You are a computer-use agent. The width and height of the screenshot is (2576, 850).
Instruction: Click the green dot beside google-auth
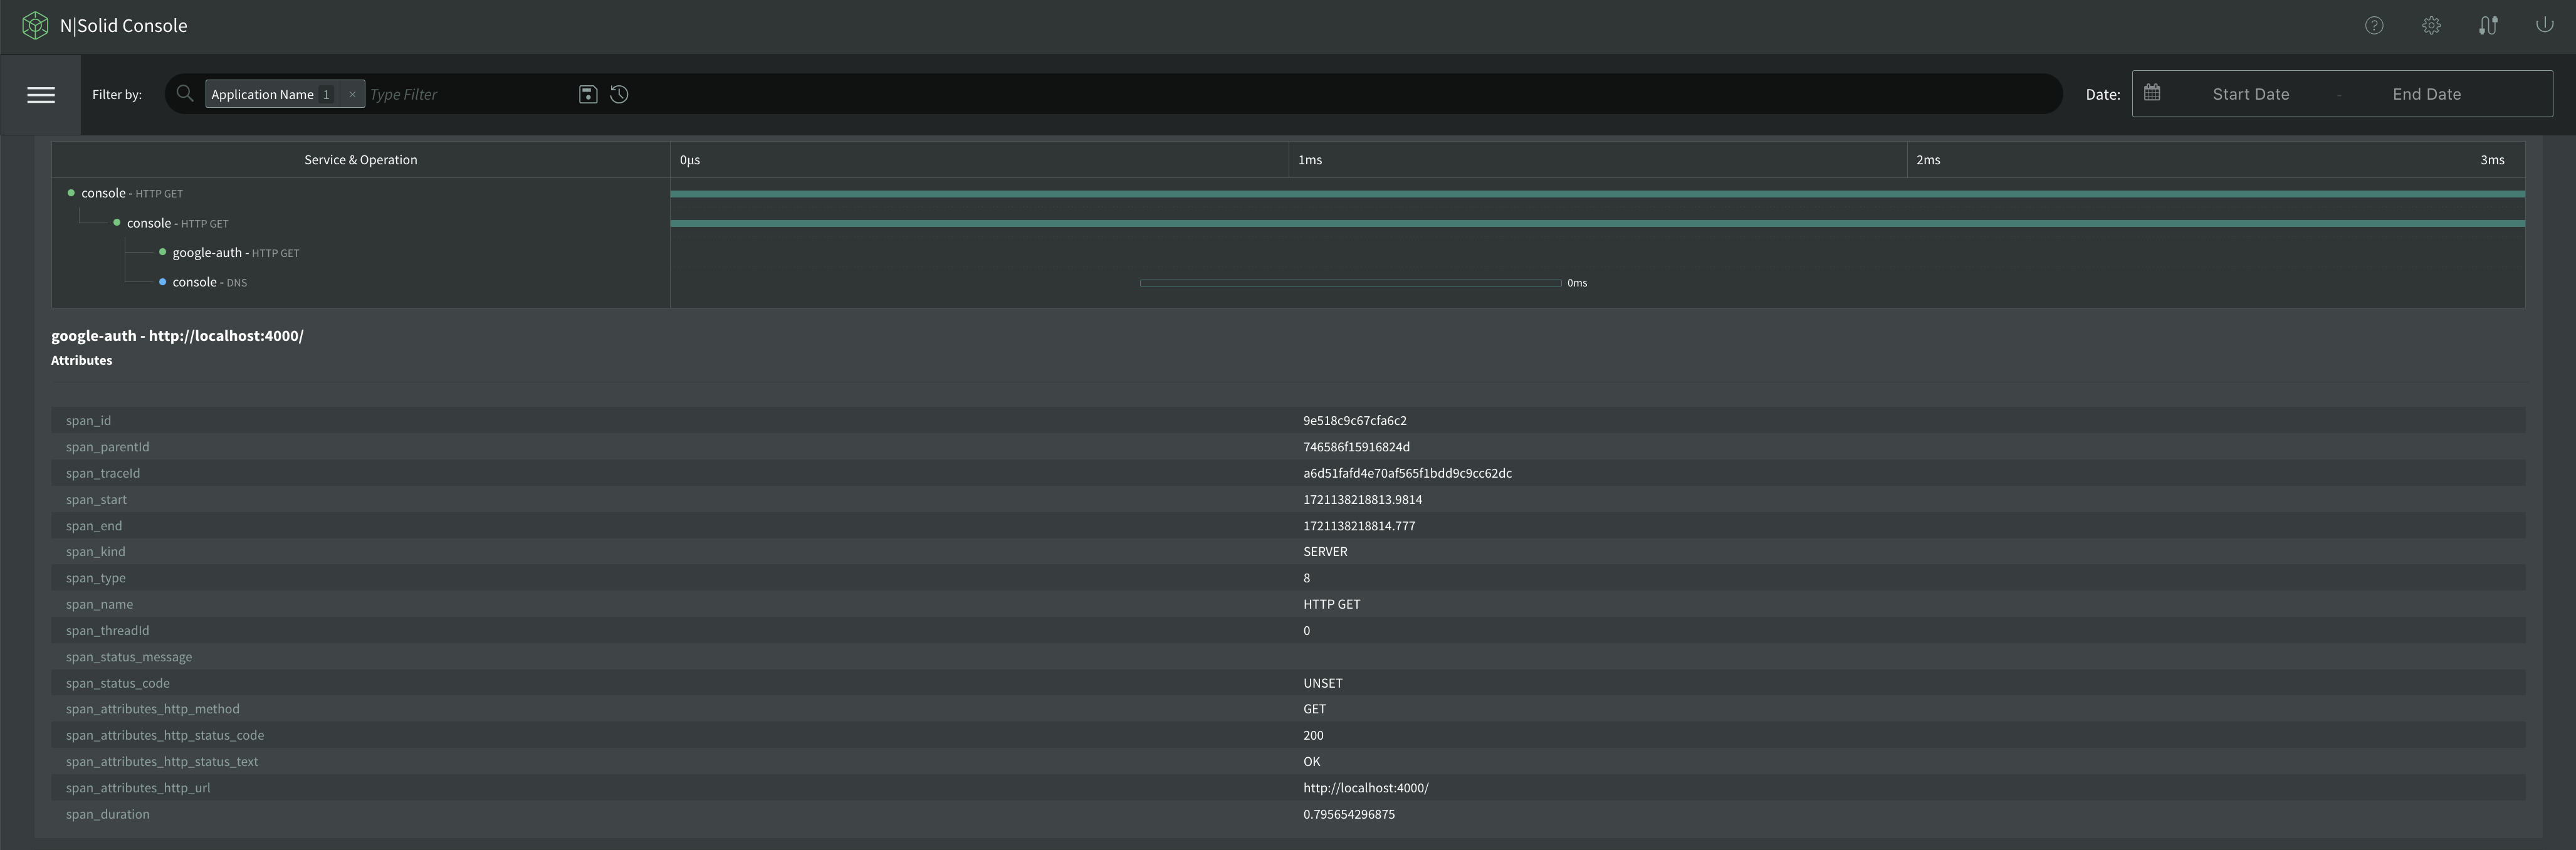(162, 252)
